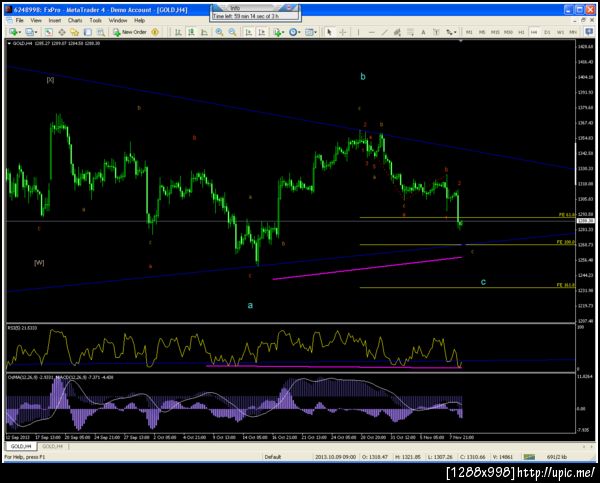
Task: Open the Charts menu
Action: (75, 20)
